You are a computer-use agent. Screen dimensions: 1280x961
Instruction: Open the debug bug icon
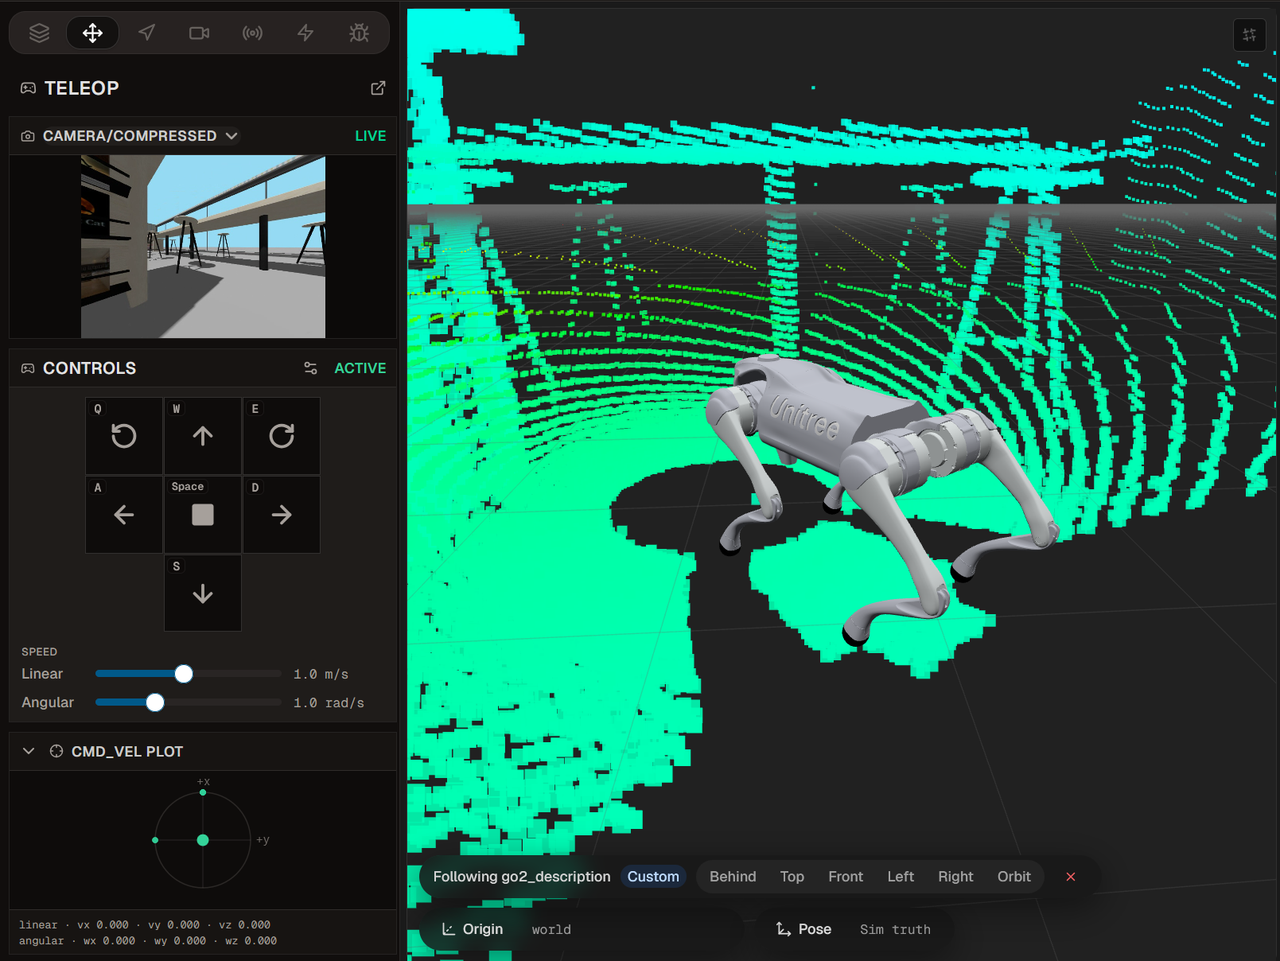pos(359,33)
